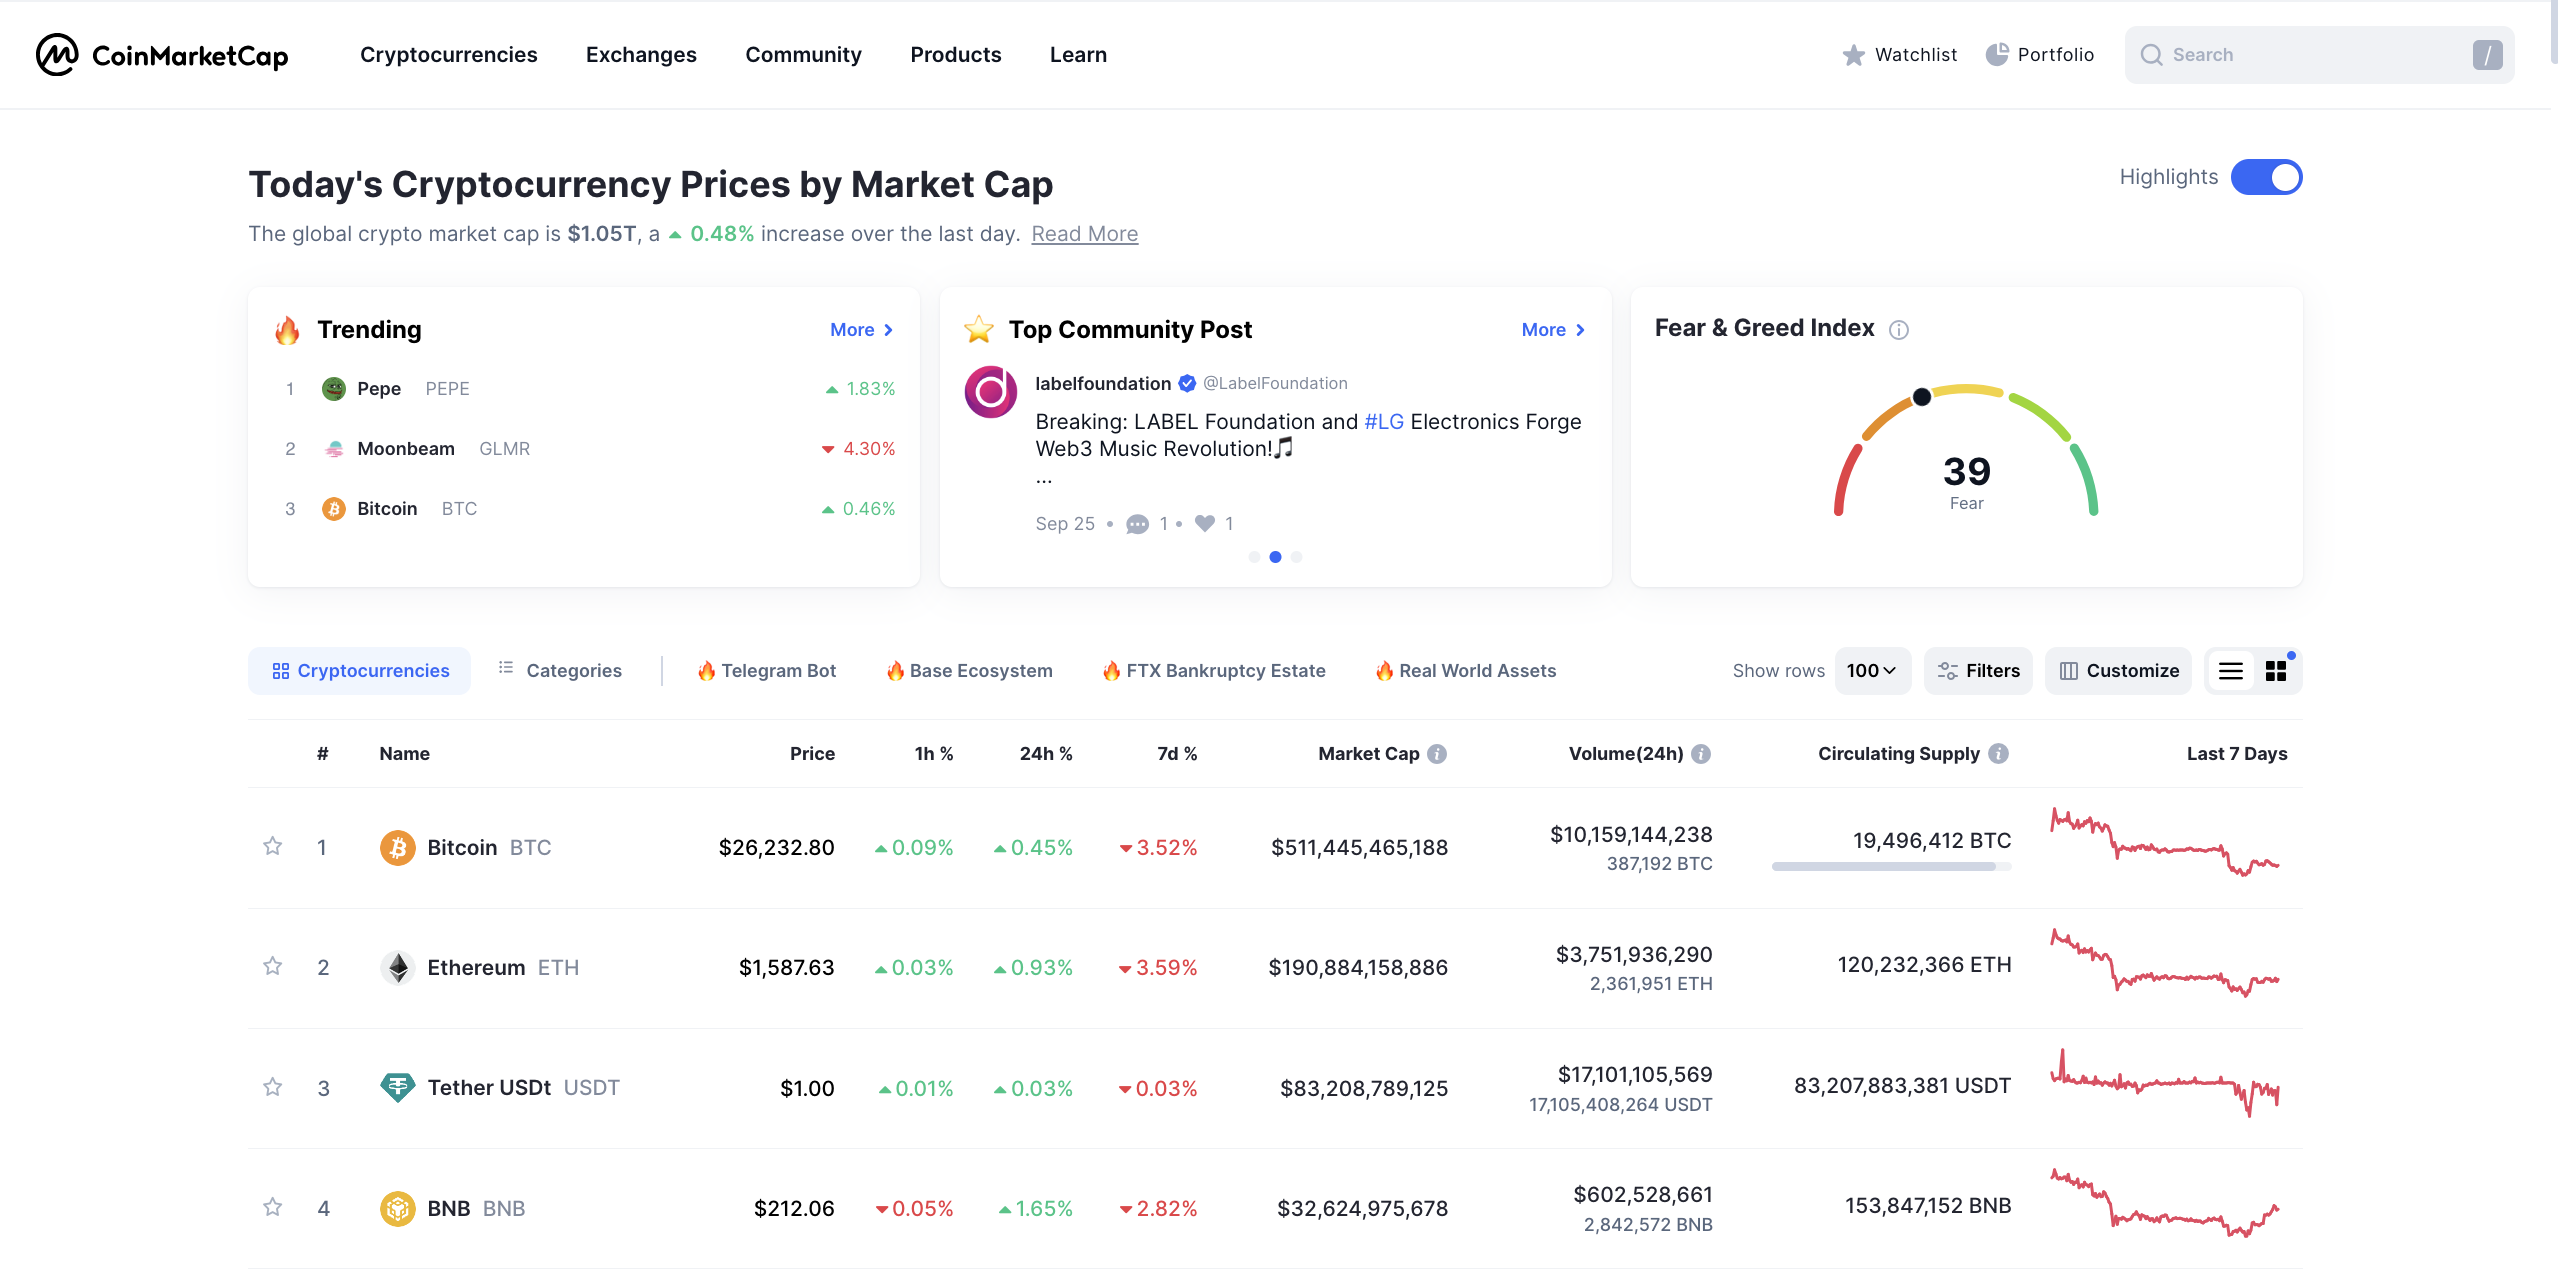The width and height of the screenshot is (2558, 1272).
Task: Switch to grid view icon
Action: click(2276, 671)
